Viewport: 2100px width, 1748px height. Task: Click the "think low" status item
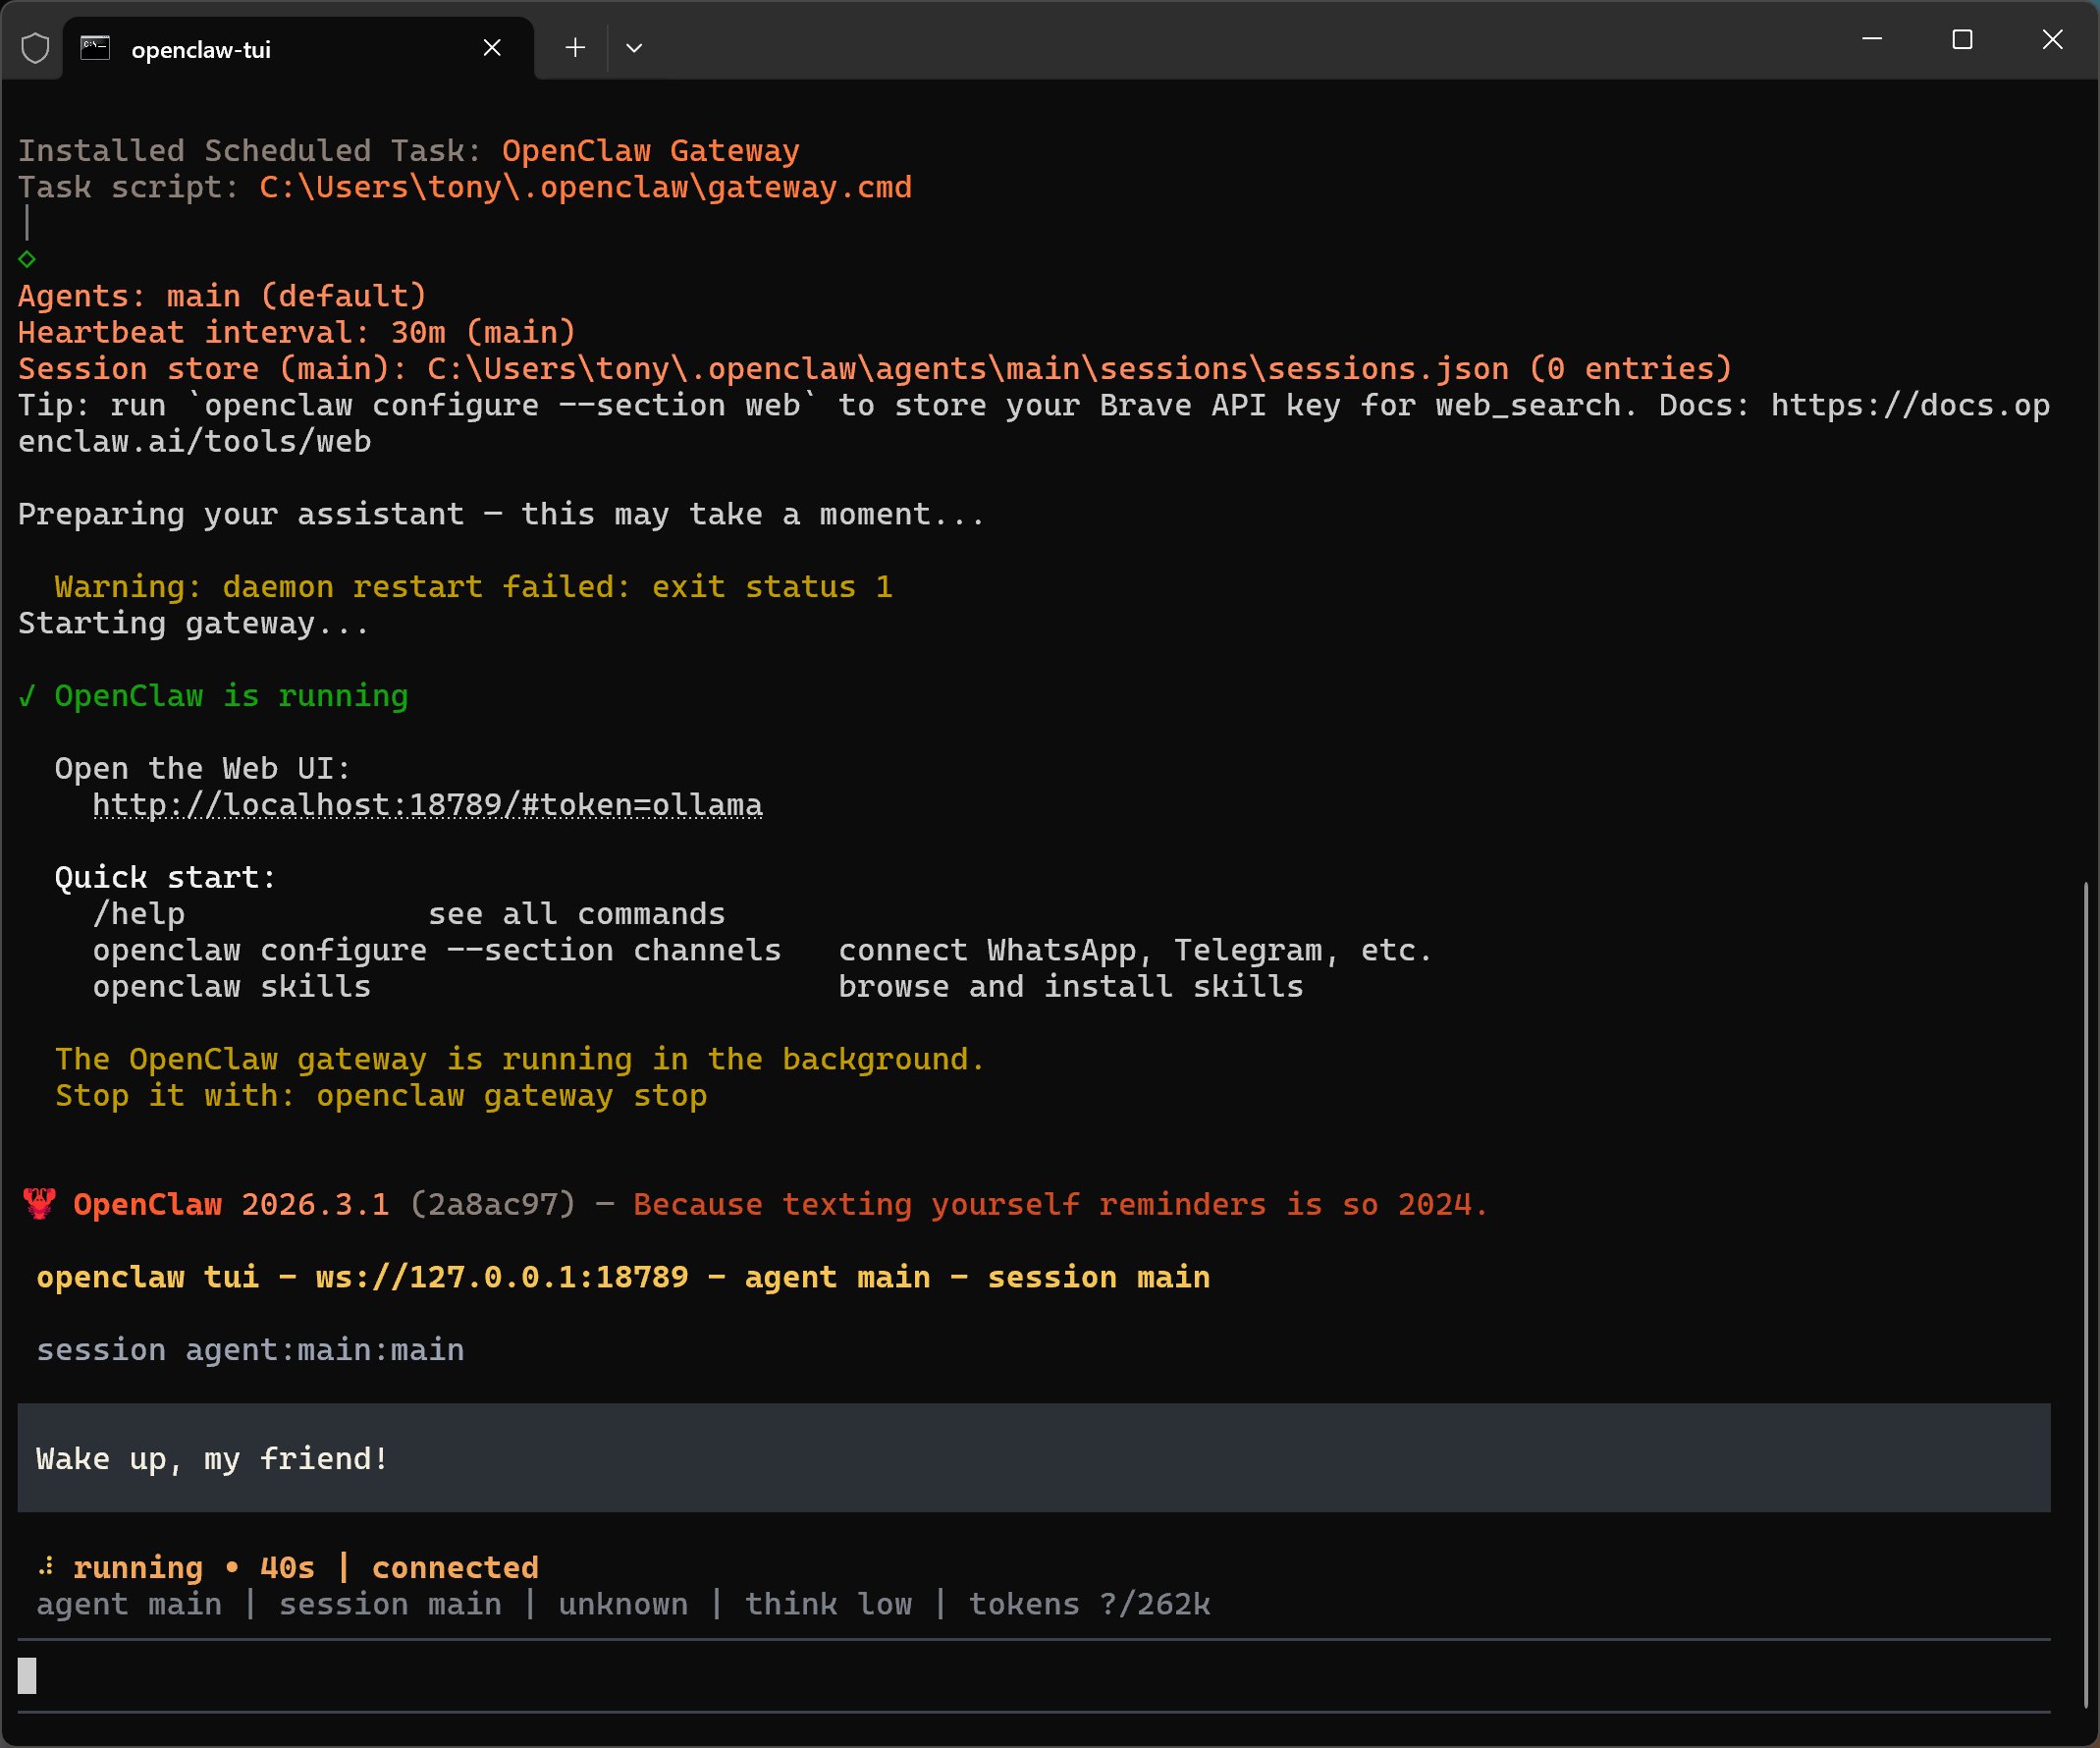pyautogui.click(x=828, y=1604)
